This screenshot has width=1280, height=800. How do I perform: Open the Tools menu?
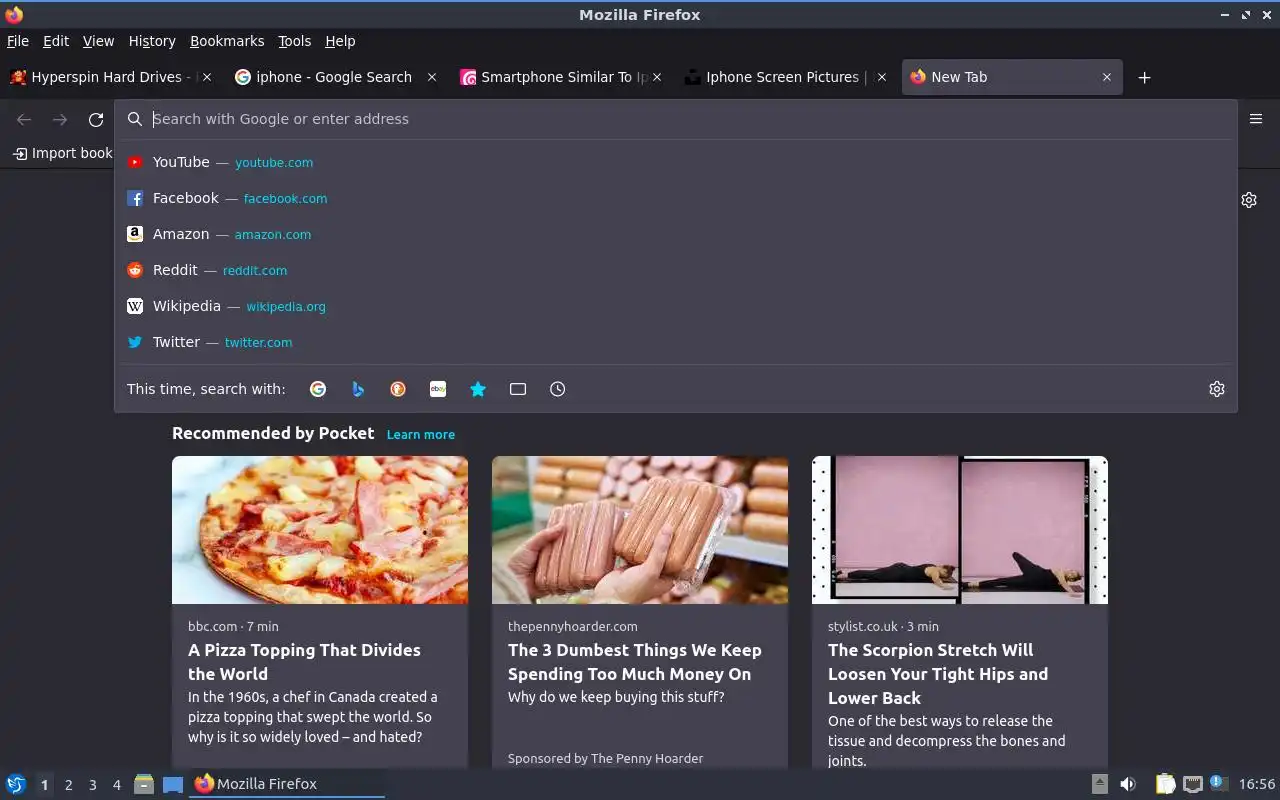tap(295, 41)
